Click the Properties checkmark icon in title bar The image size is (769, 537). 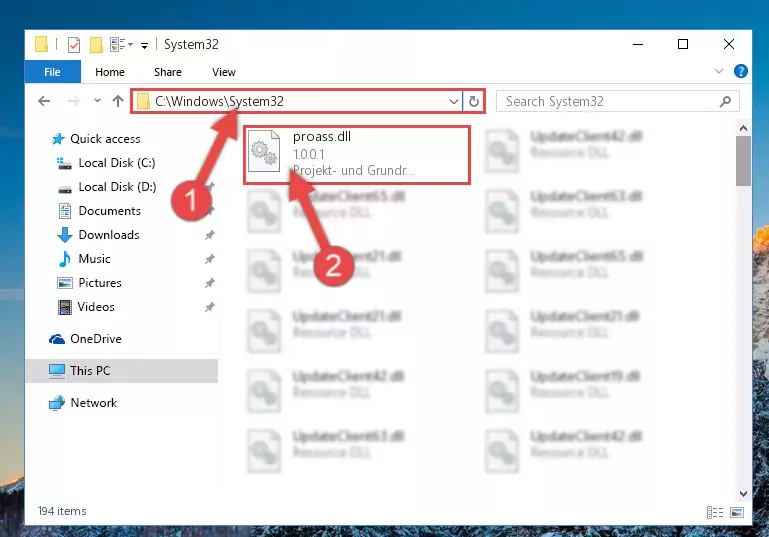pyautogui.click(x=74, y=45)
